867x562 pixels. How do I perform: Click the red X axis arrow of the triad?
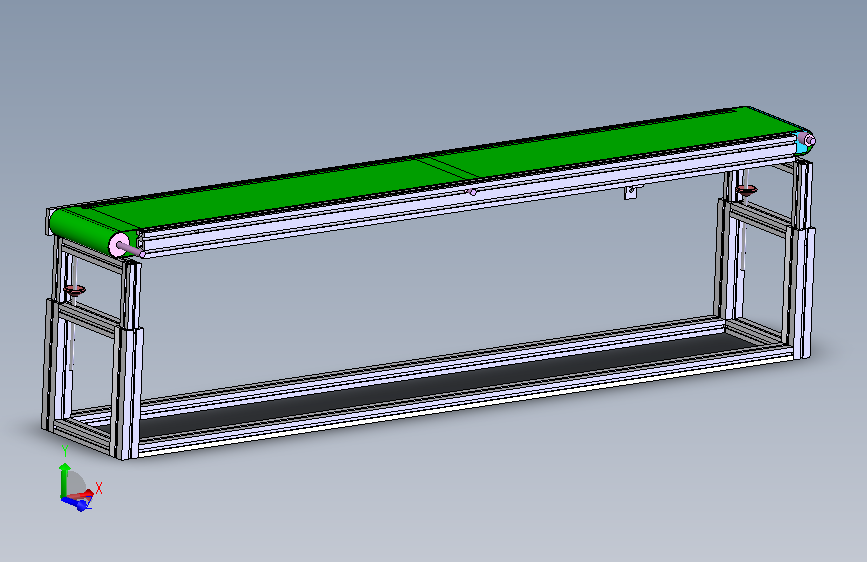pyautogui.click(x=83, y=494)
